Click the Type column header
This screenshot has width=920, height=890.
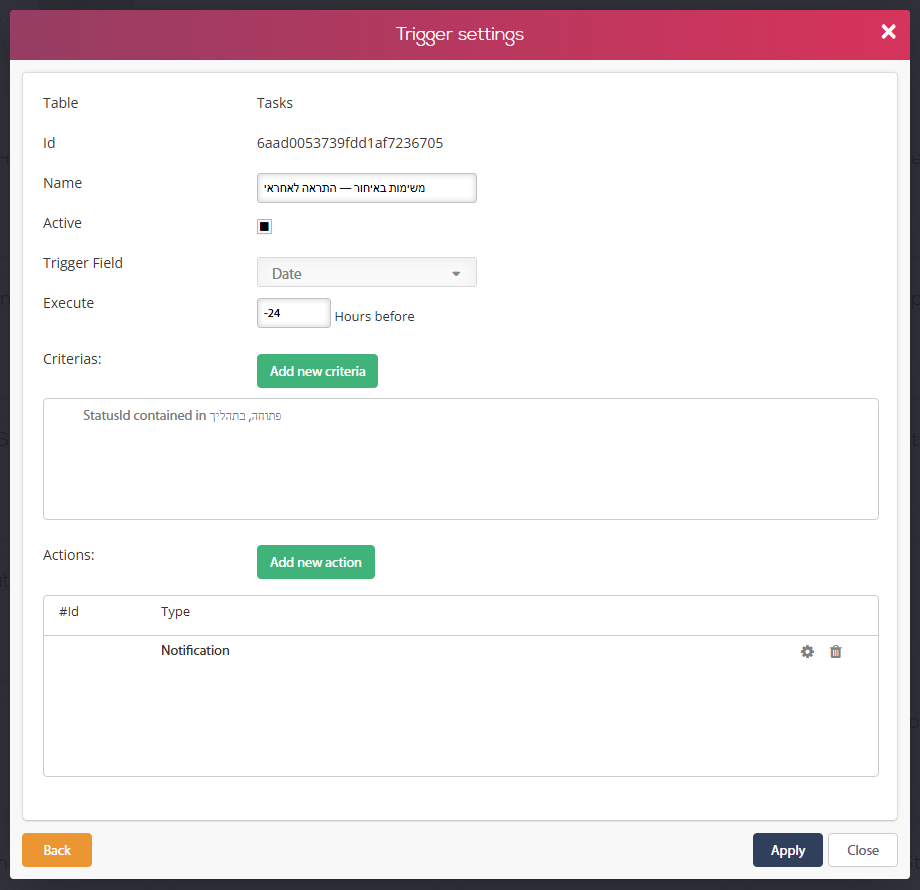[175, 612]
